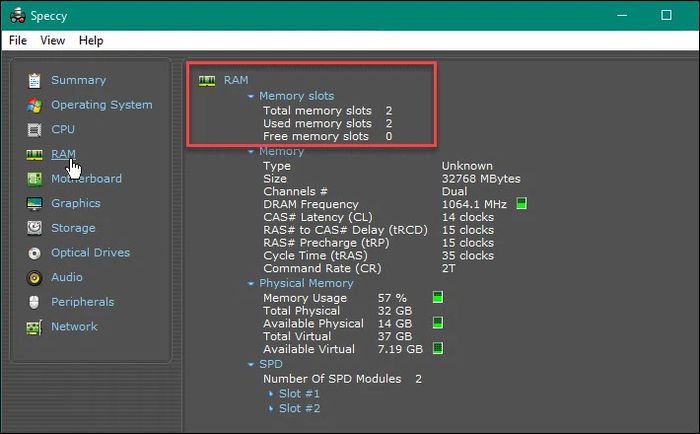700x434 pixels.
Task: Click the Used memory slots row
Action: (328, 124)
